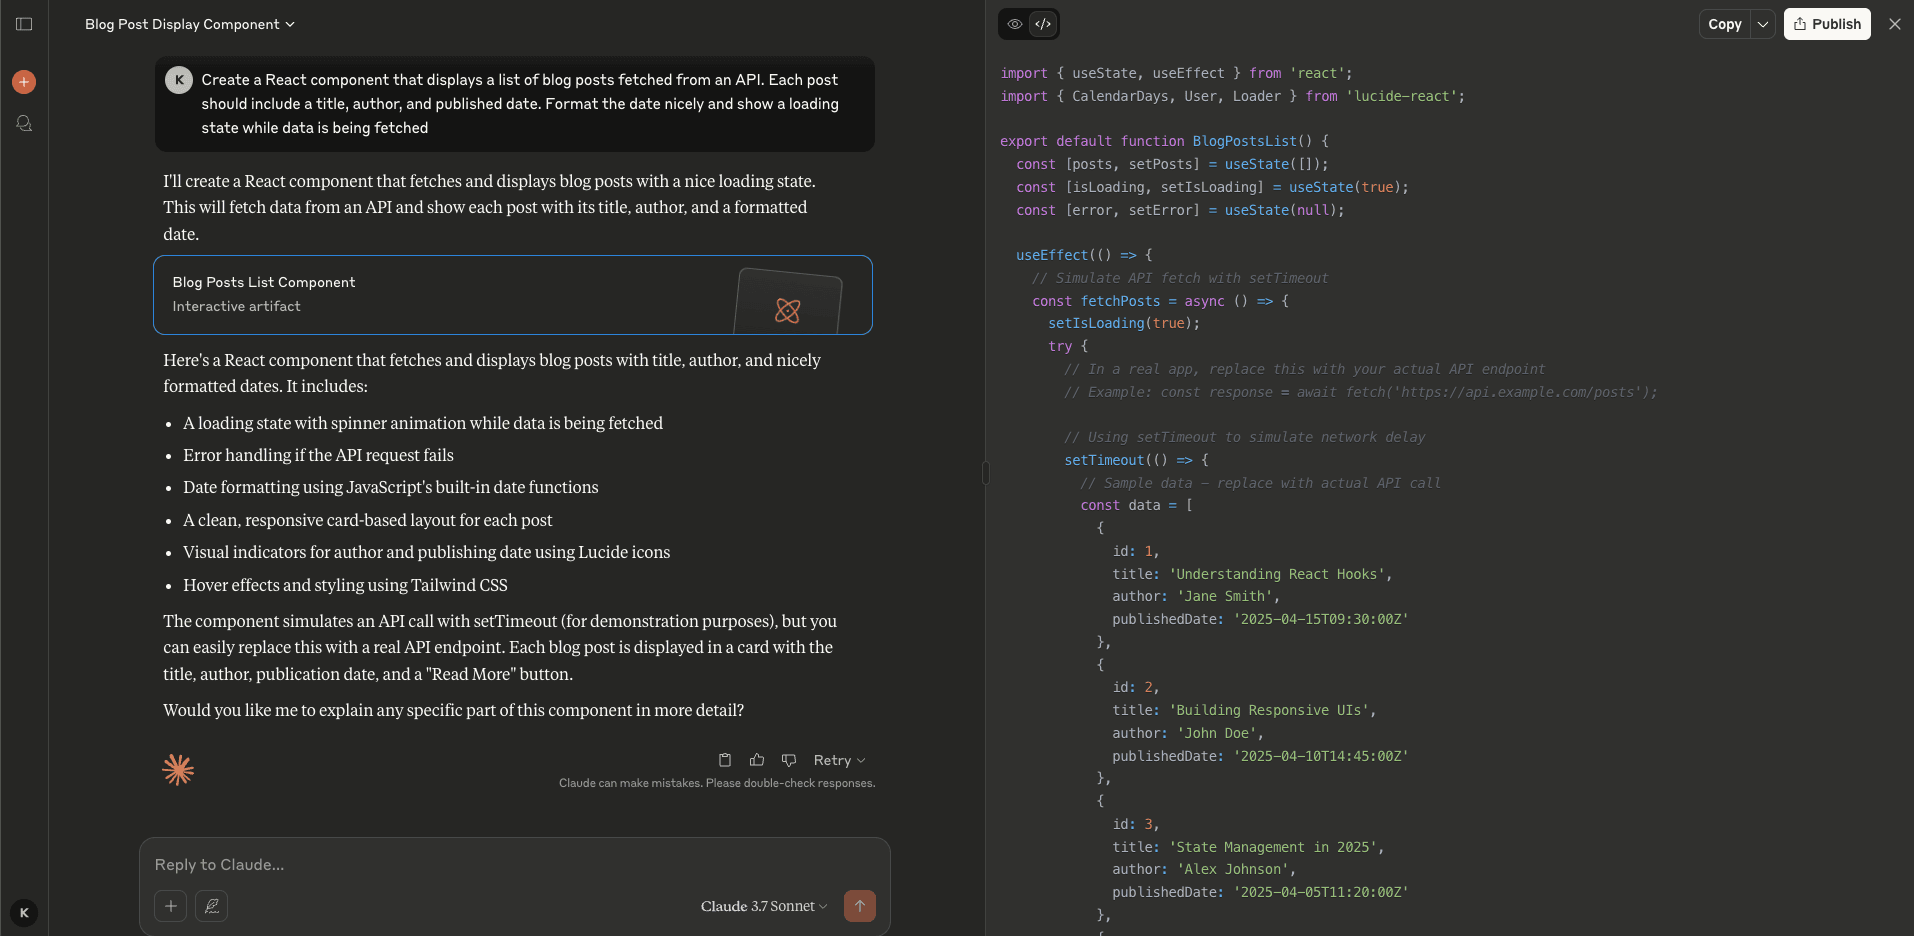The height and width of the screenshot is (936, 1914).
Task: Attach a file with the plus icon
Action: pos(170,906)
